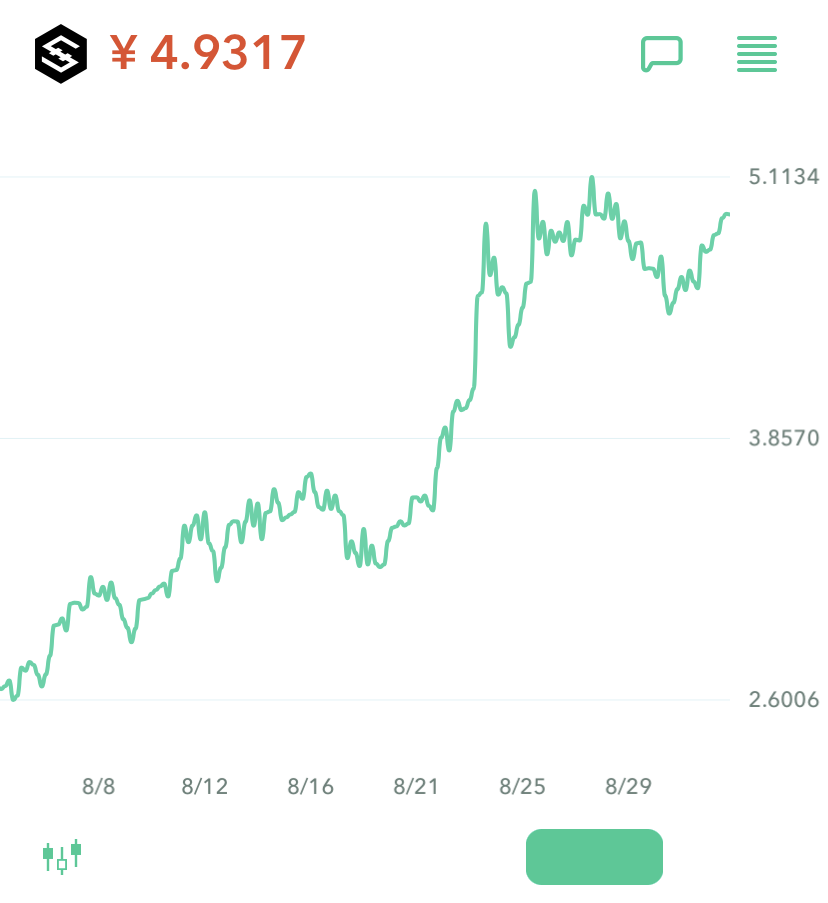
Task: Select the 8/29 date label
Action: coord(628,787)
